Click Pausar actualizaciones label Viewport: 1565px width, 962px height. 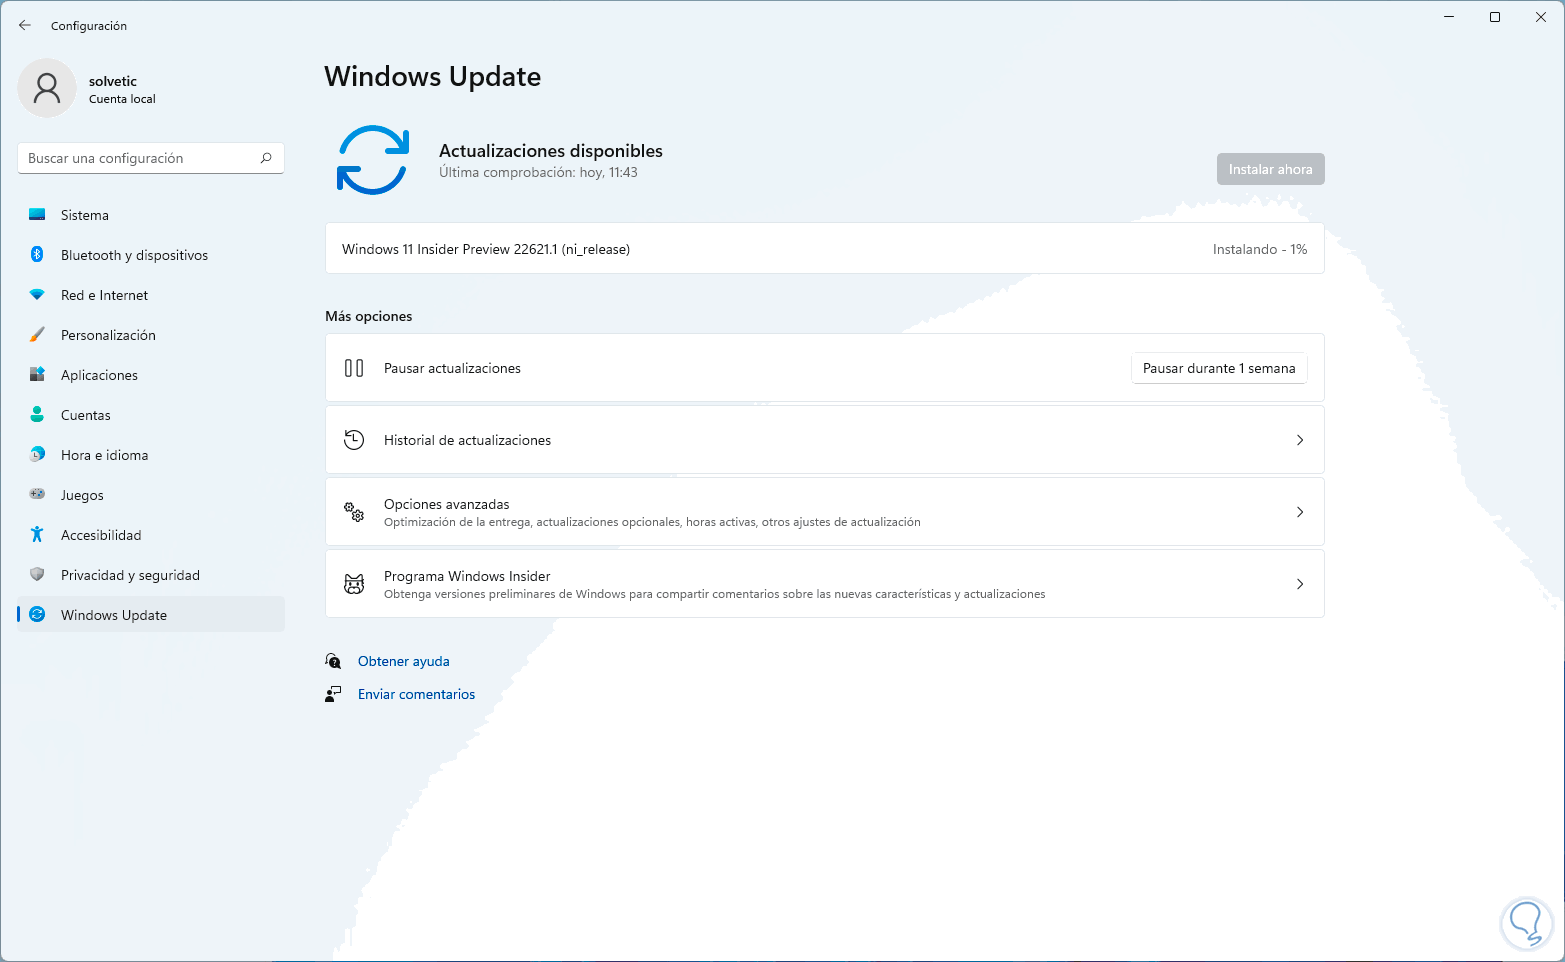pyautogui.click(x=452, y=368)
